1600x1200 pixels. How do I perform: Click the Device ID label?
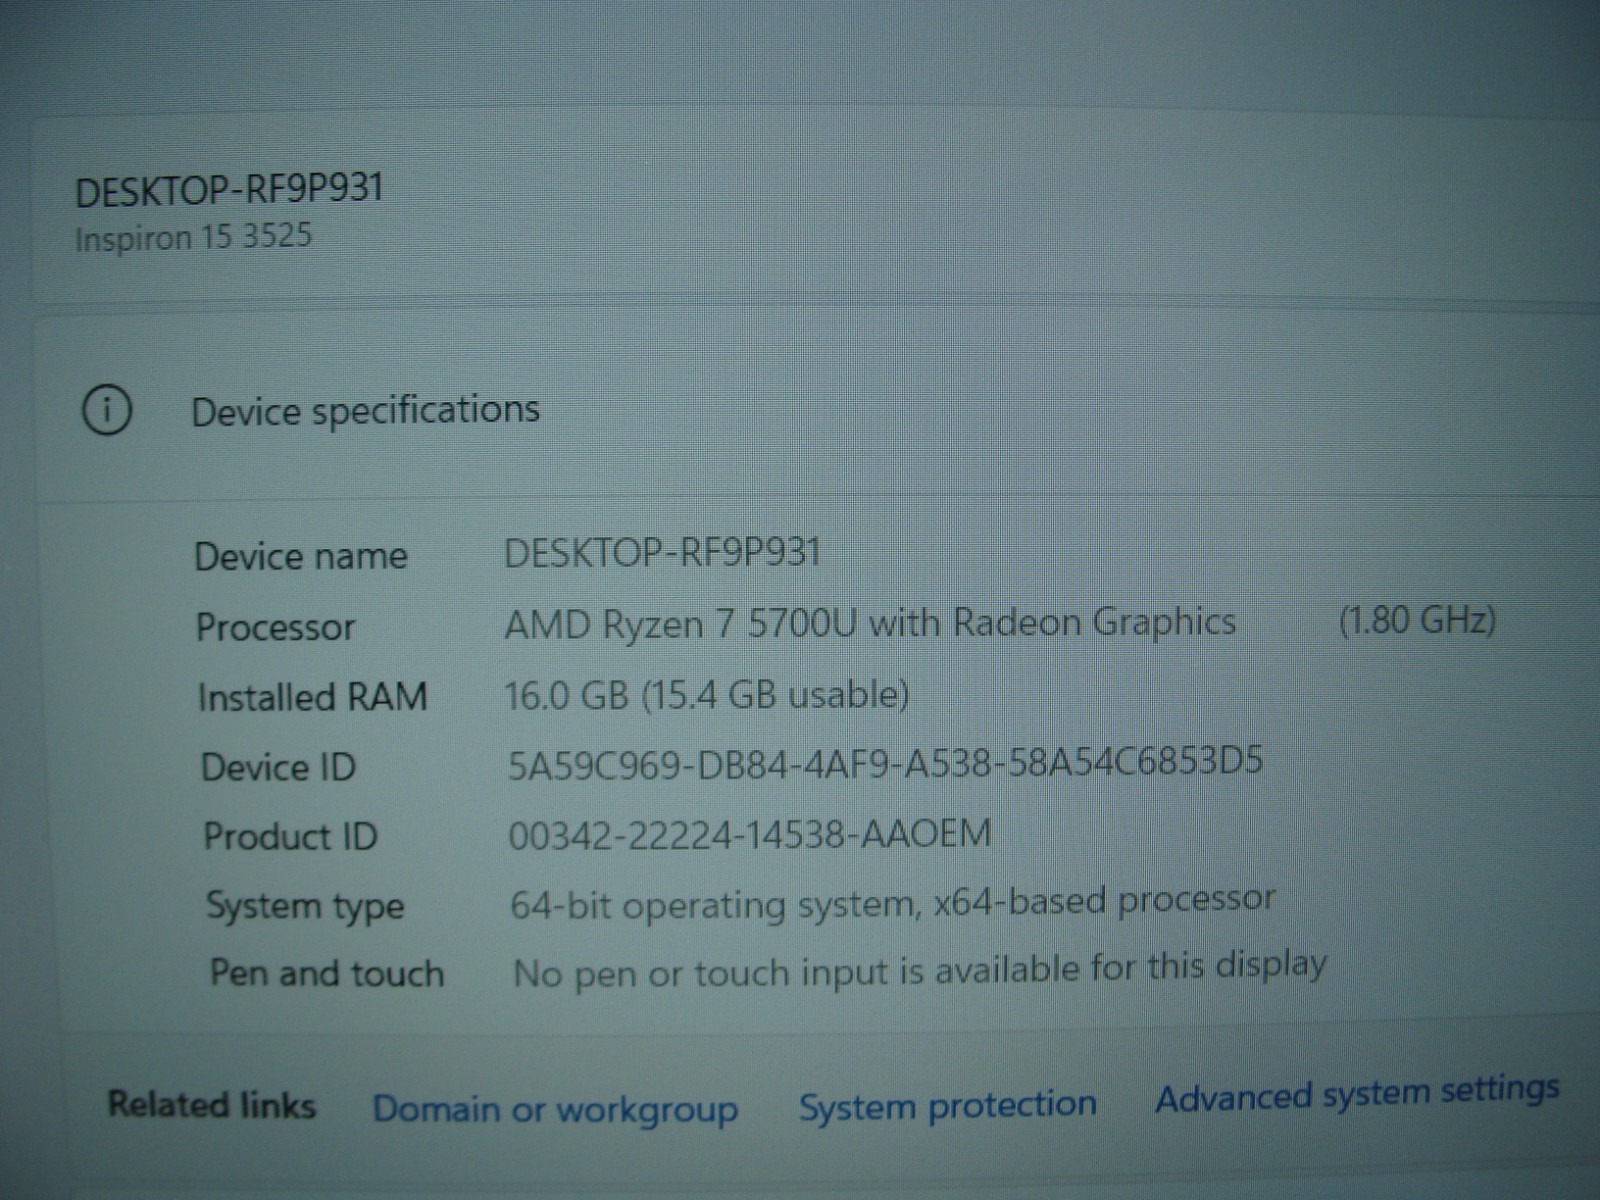click(278, 767)
